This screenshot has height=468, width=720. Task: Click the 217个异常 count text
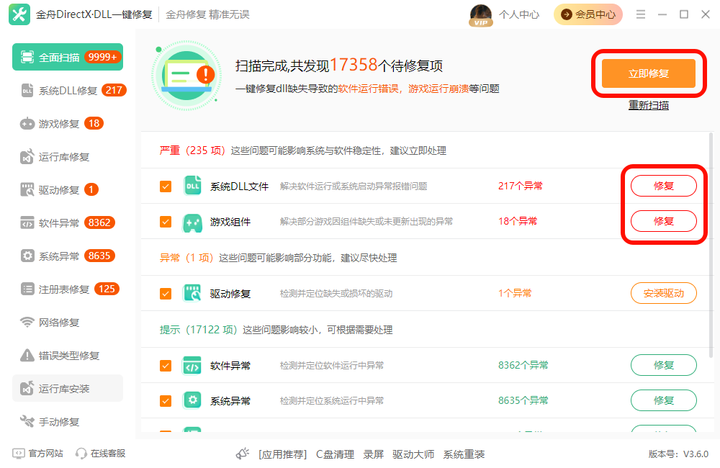(520, 186)
